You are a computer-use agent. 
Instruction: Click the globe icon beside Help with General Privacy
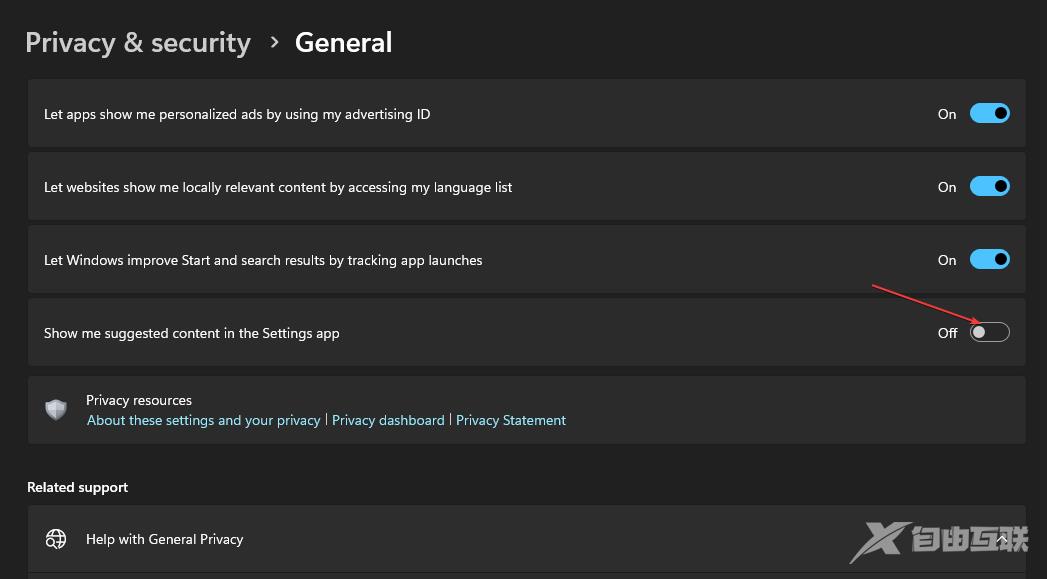point(56,539)
